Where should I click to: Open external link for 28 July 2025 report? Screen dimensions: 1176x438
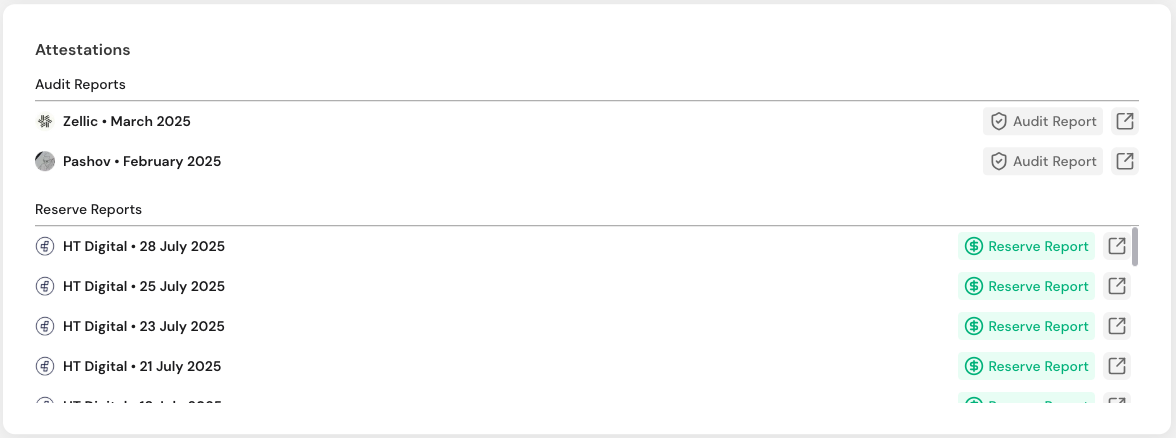click(1117, 246)
